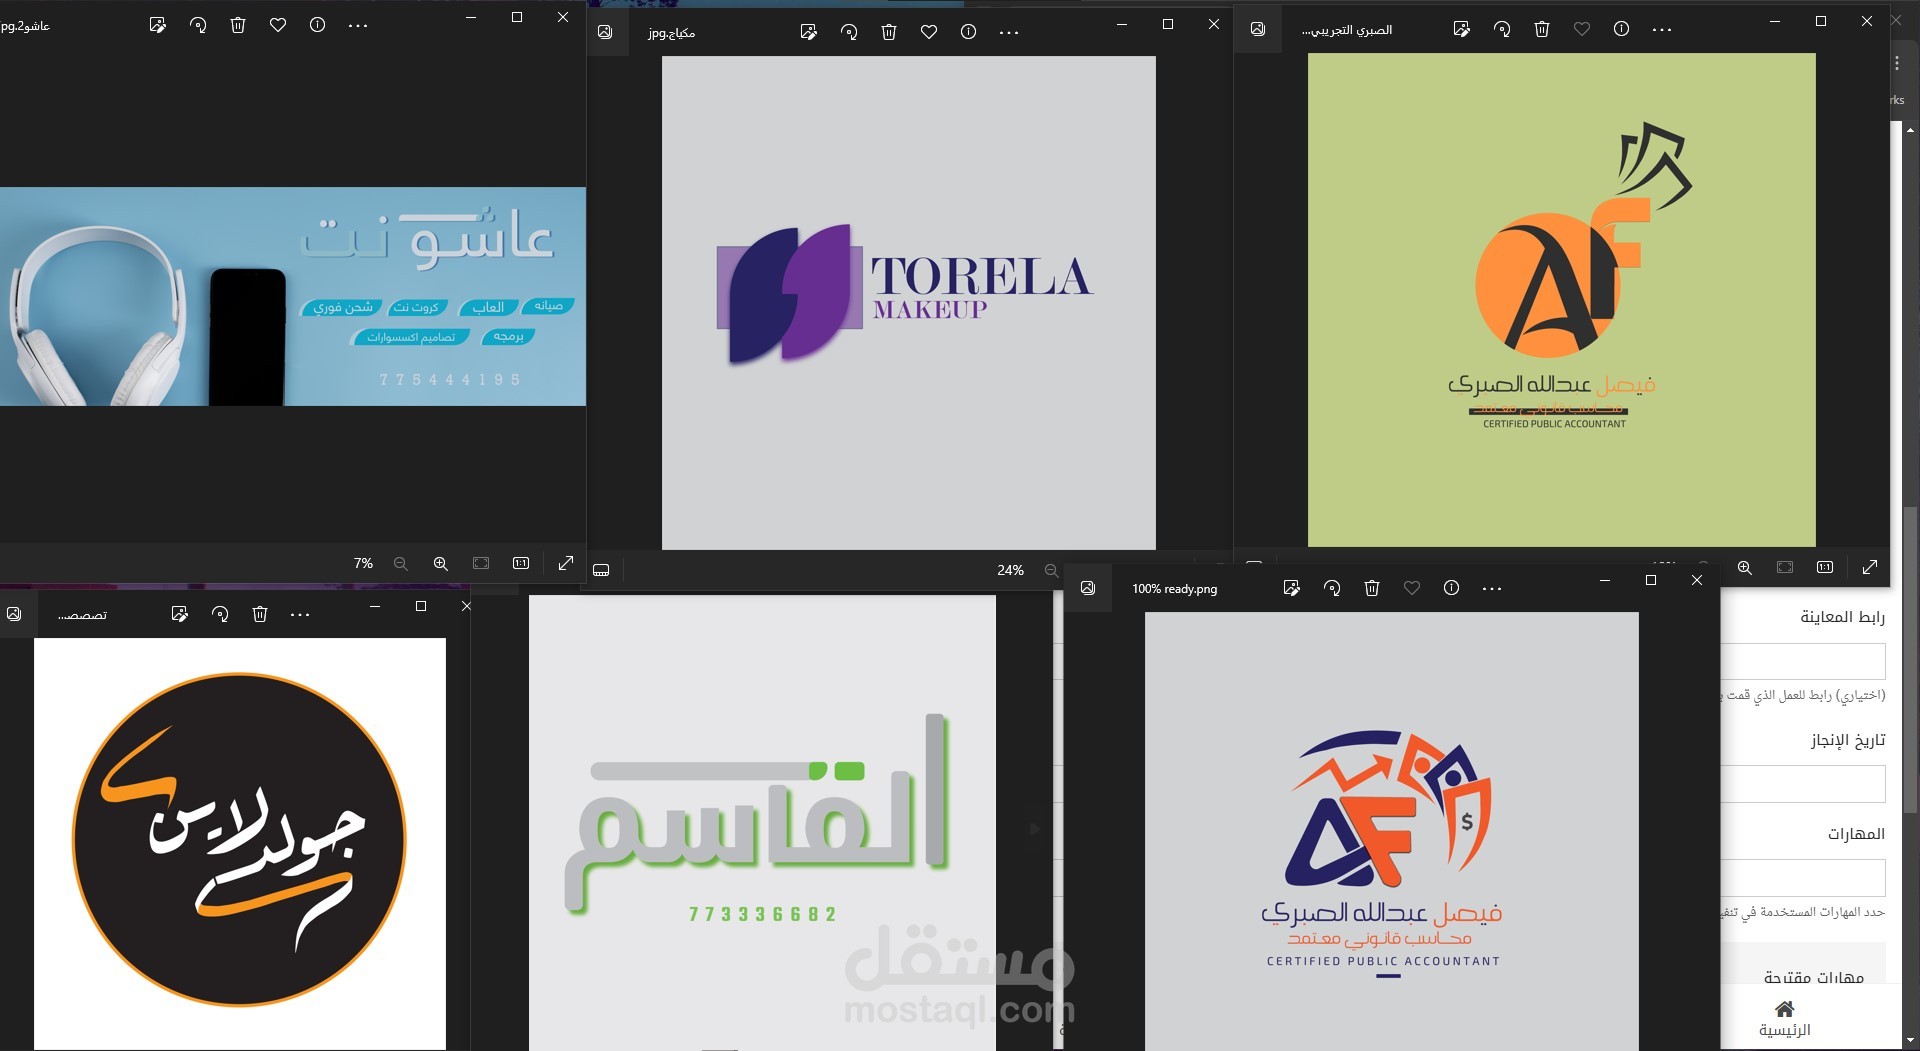
Task: Edit the 100% ready.png image
Action: coord(1291,588)
